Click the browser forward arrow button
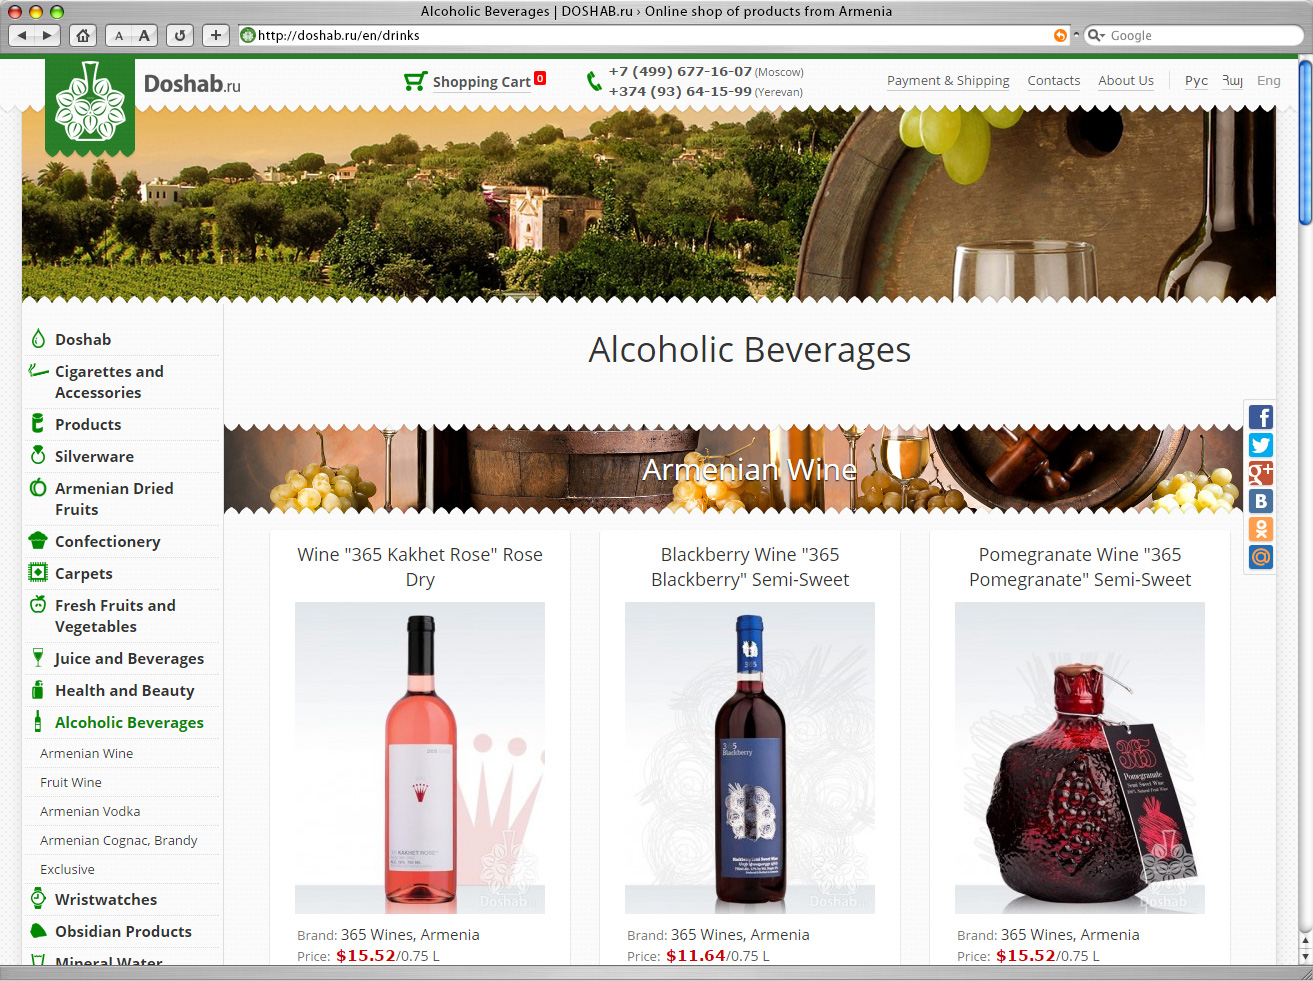The height and width of the screenshot is (981, 1313). [48, 35]
